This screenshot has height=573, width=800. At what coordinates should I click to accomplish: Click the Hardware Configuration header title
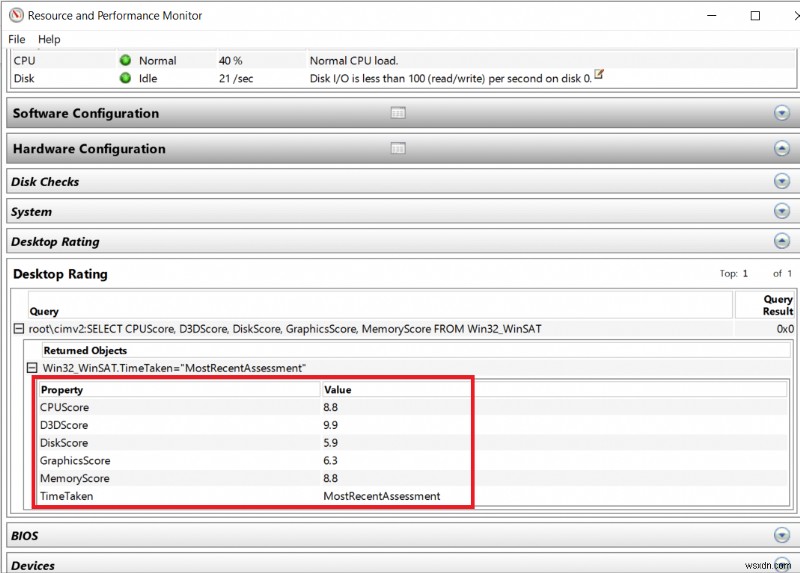(89, 149)
